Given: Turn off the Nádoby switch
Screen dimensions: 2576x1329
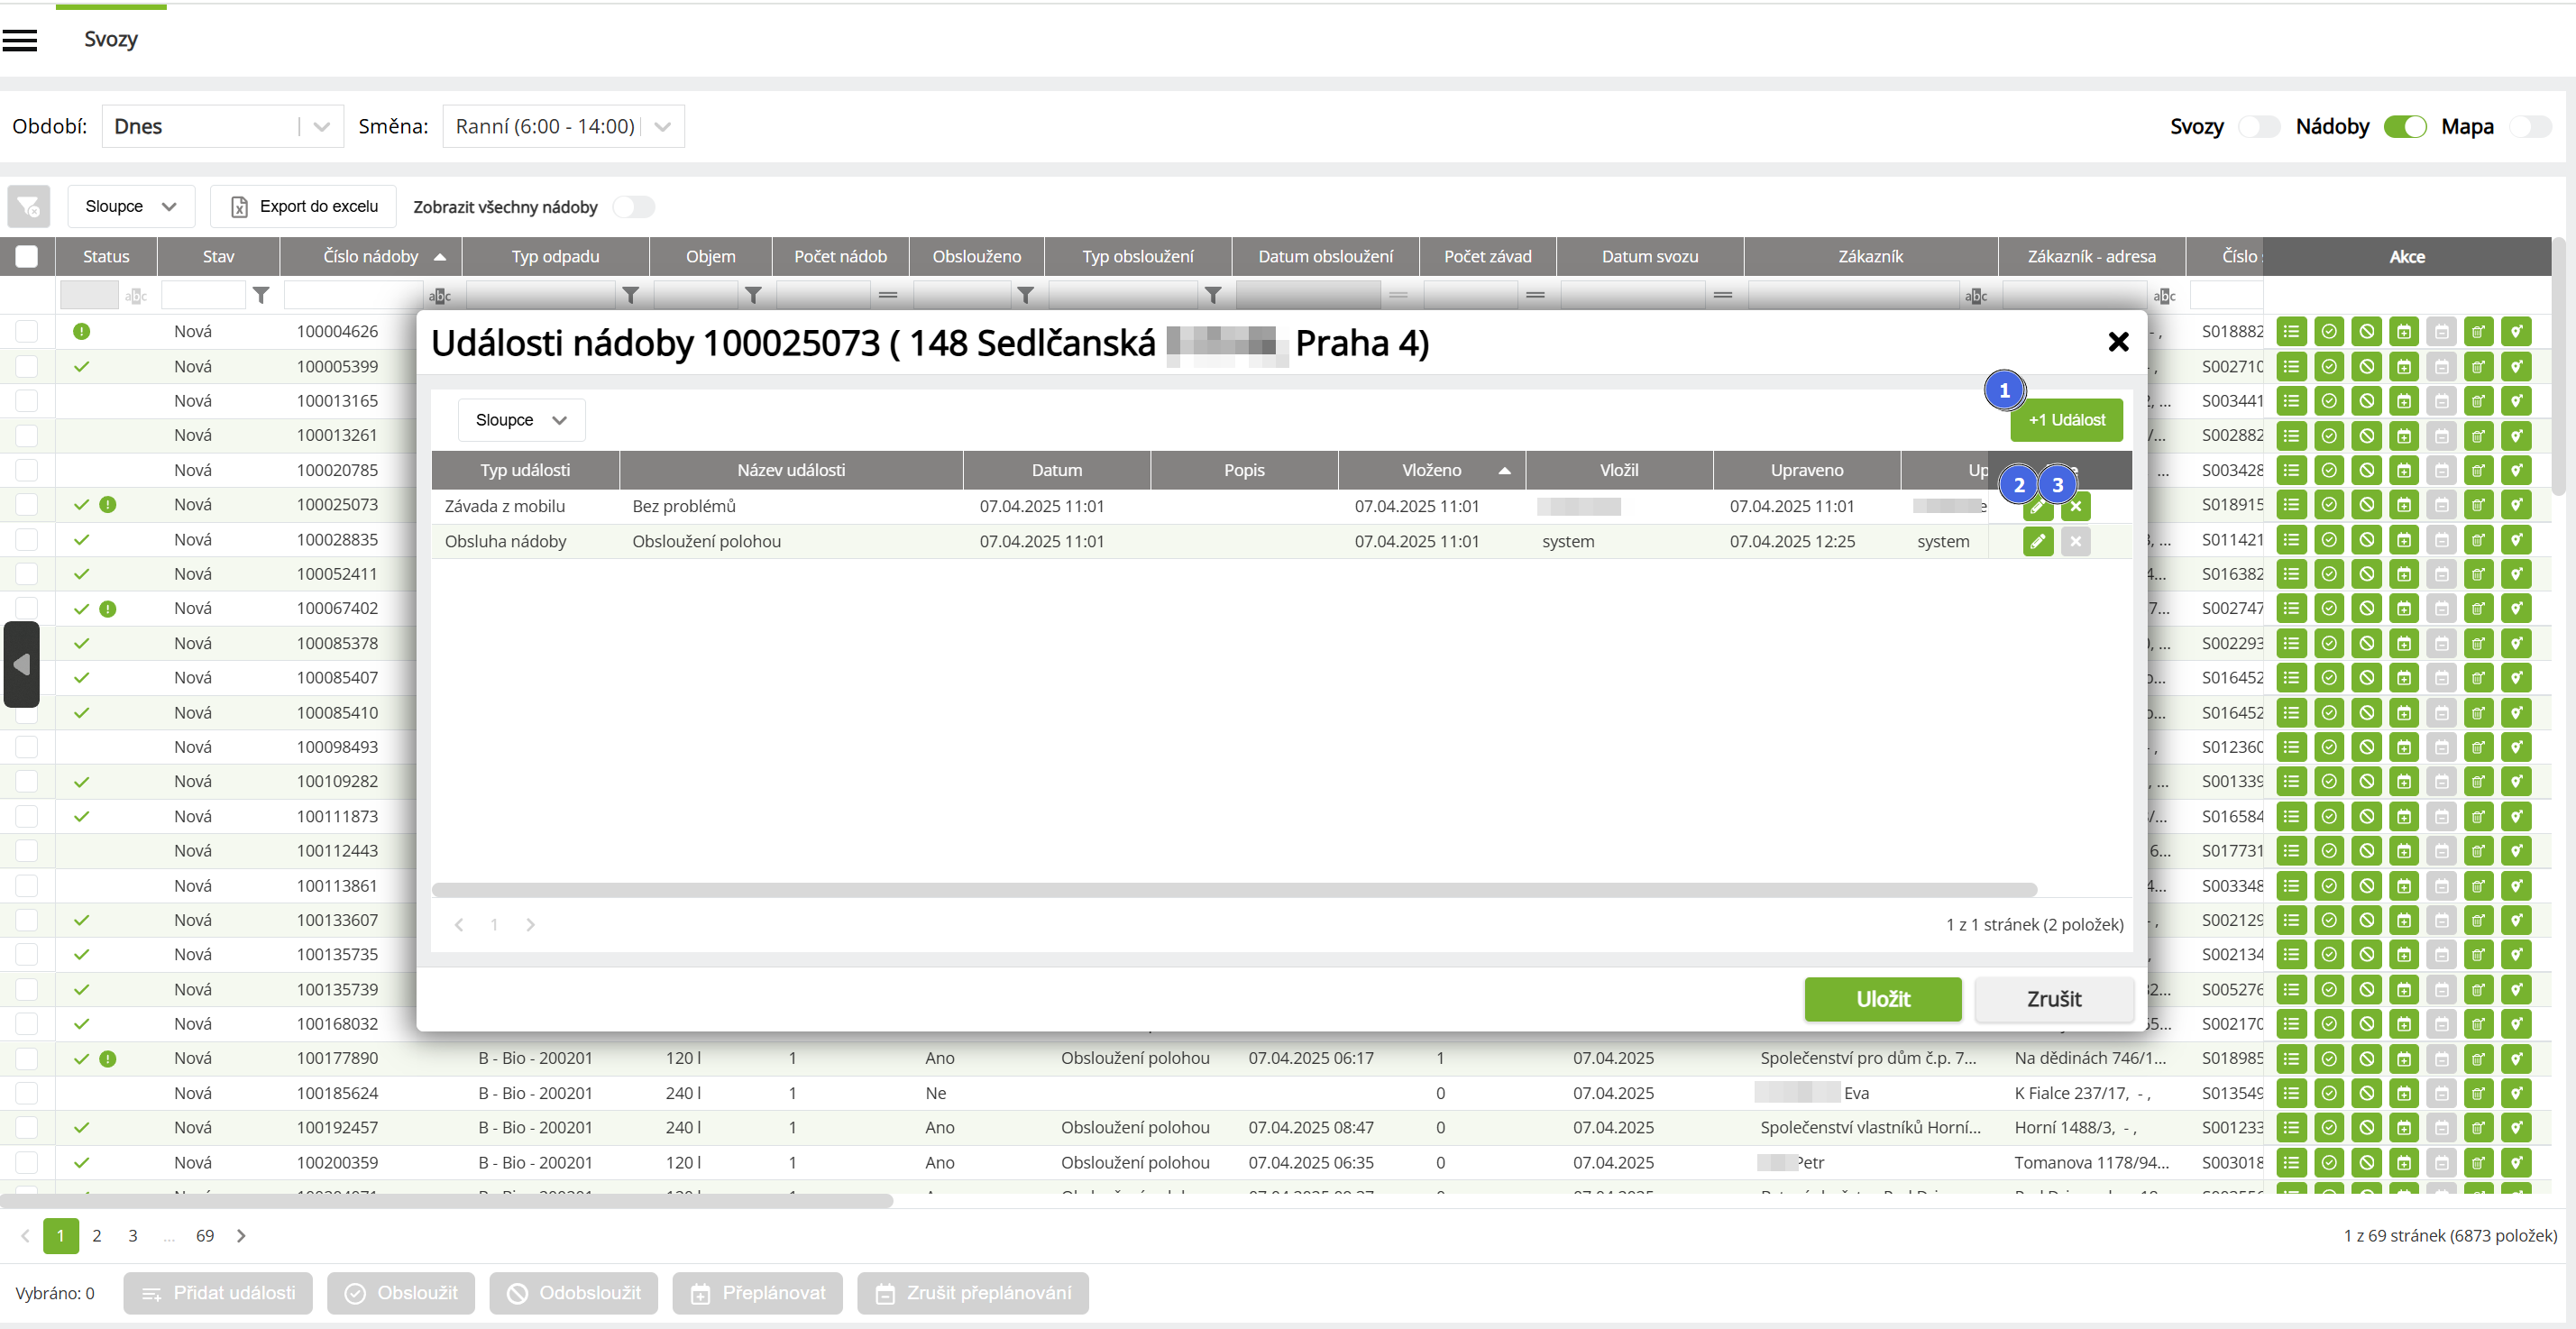Looking at the screenshot, I should click(2405, 127).
